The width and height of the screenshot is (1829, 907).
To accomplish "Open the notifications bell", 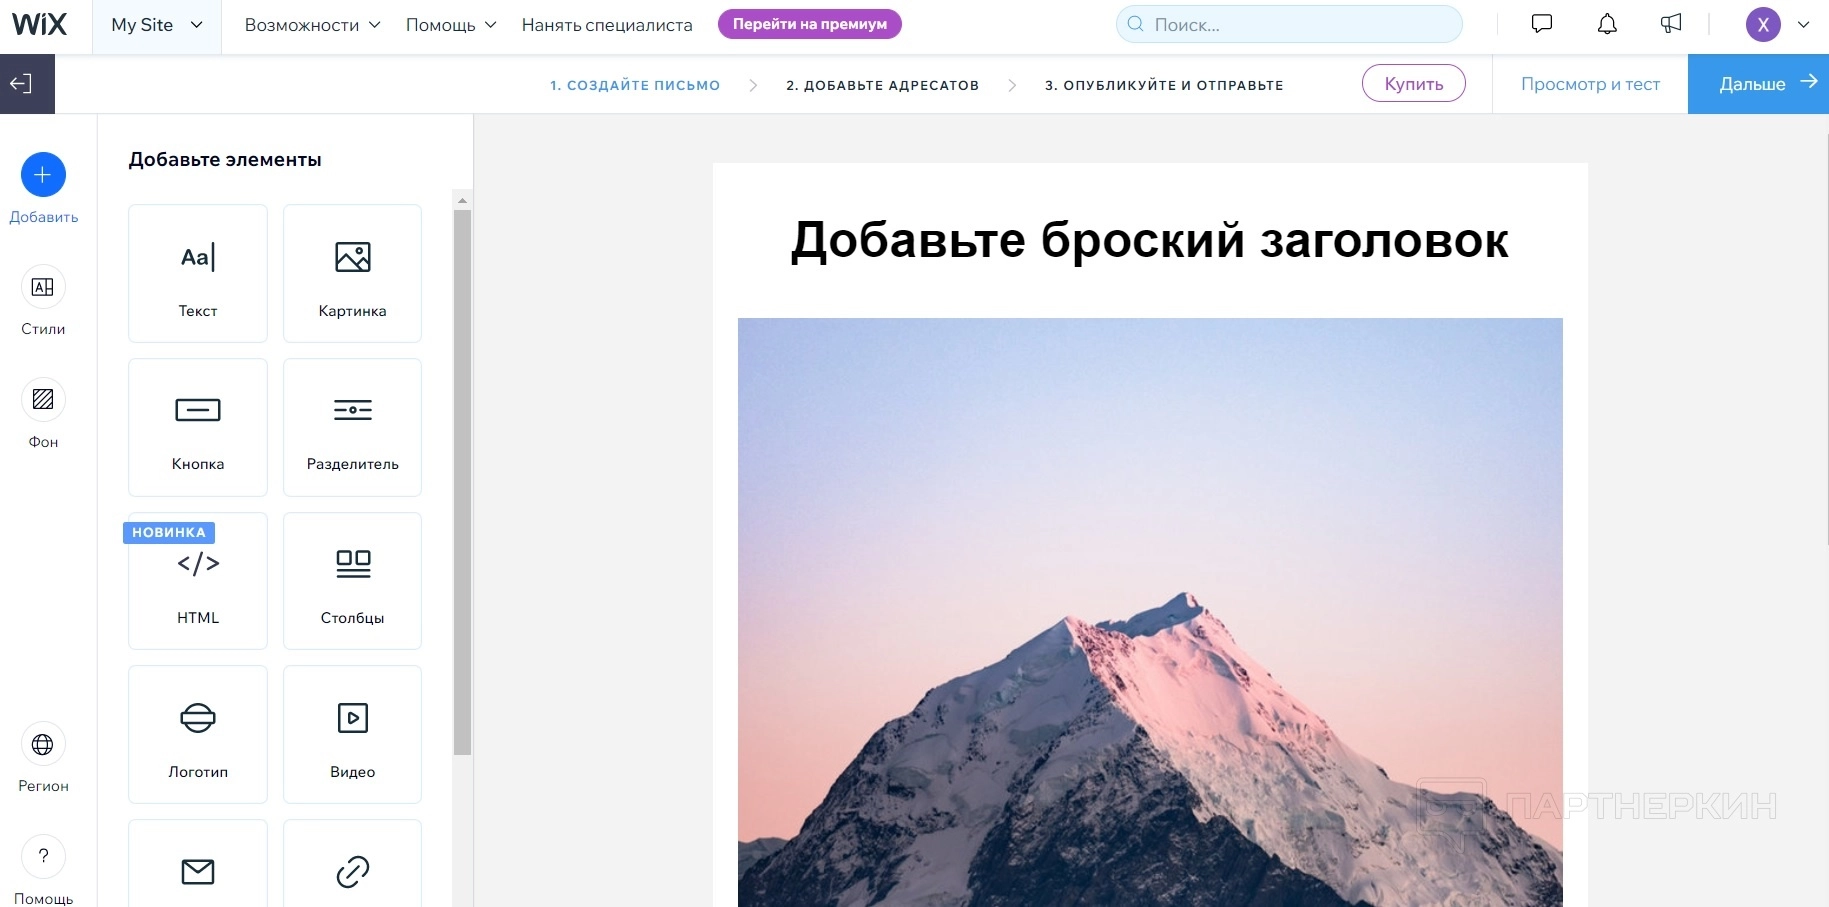I will [x=1607, y=24].
